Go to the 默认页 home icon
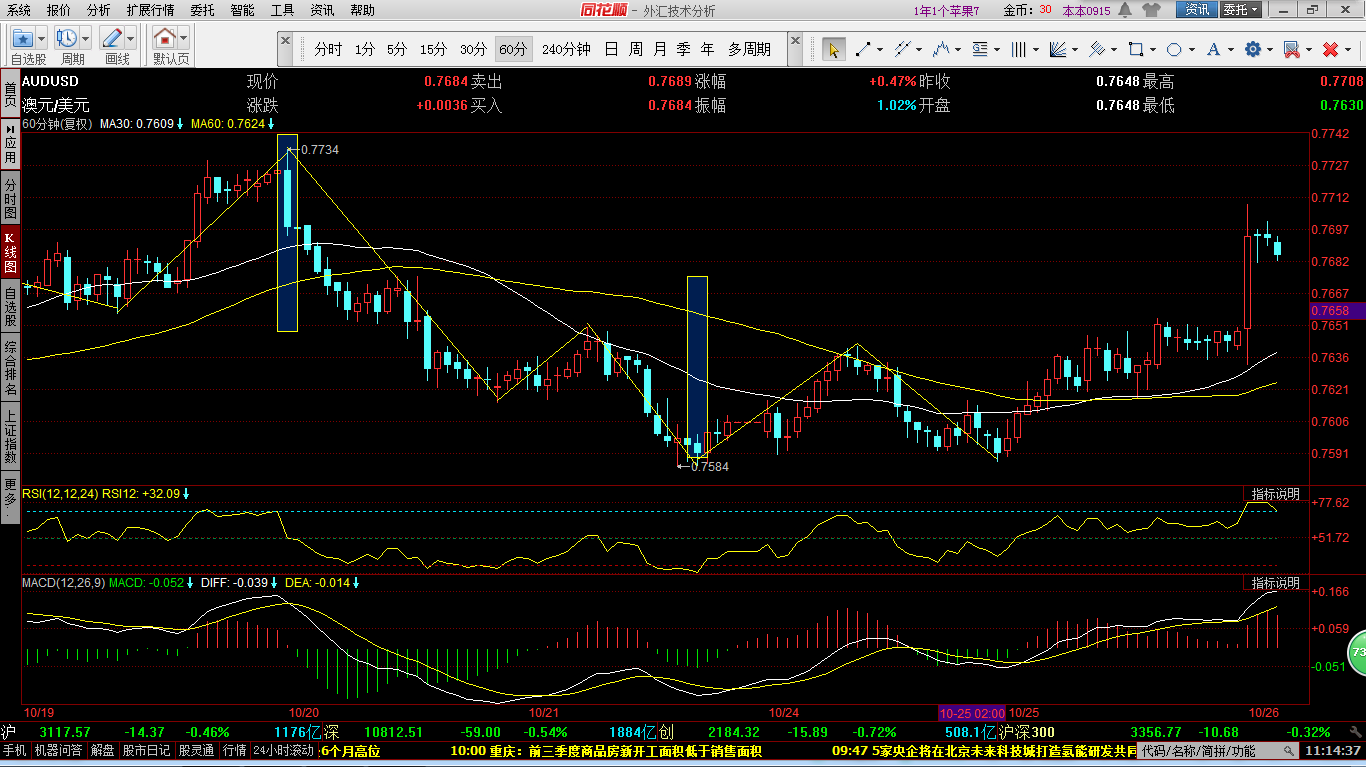This screenshot has height=767, width=1366. [166, 39]
